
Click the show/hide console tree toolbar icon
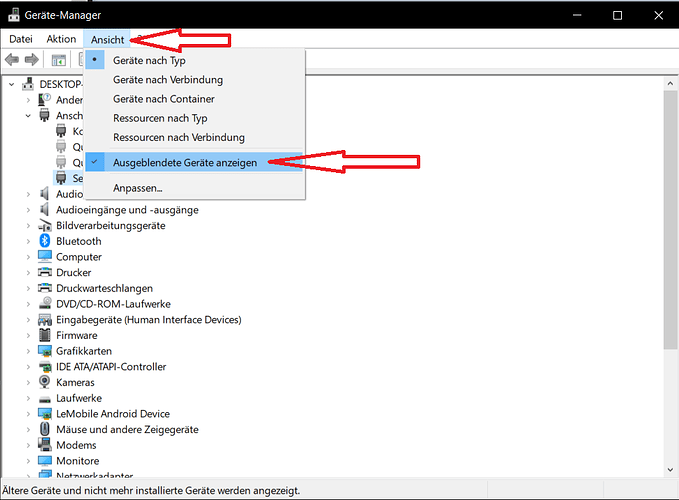[x=58, y=60]
